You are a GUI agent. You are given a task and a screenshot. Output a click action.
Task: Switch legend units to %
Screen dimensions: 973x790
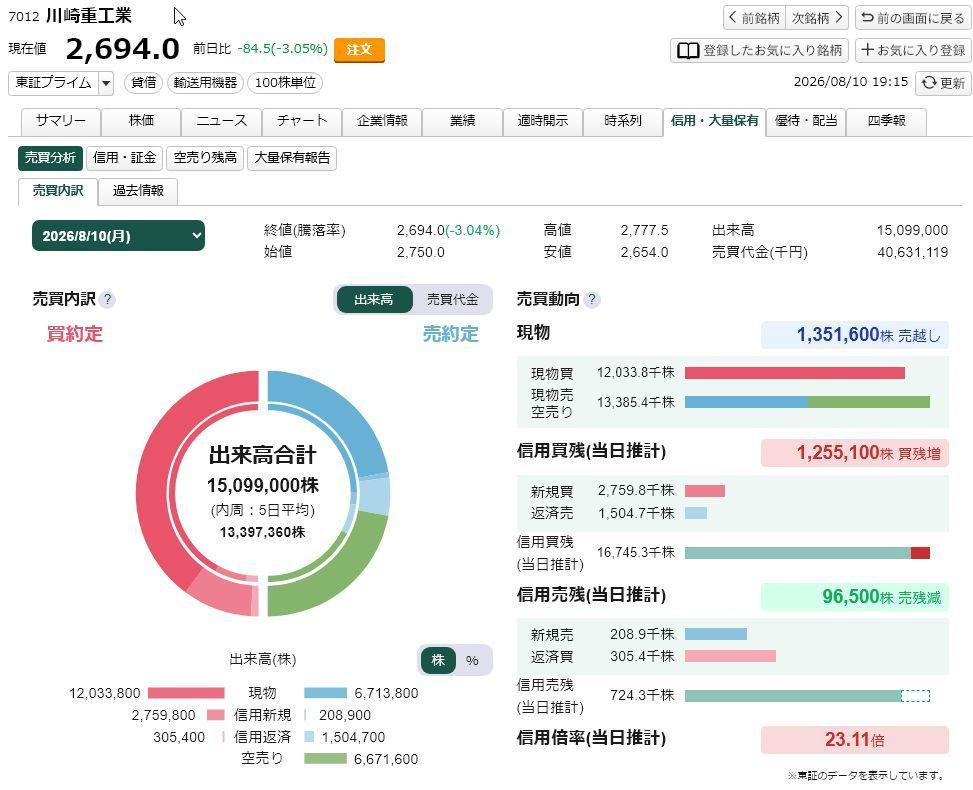coord(472,660)
